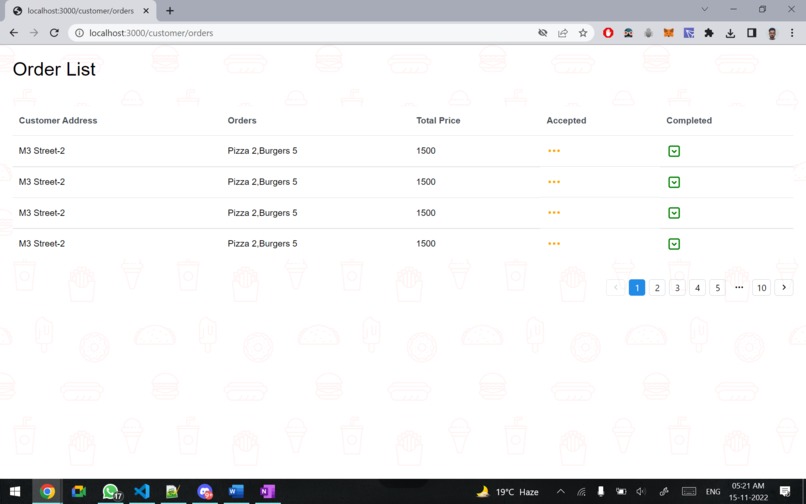Click the crossed-out eye icon in address bar
The width and height of the screenshot is (806, 504).
click(542, 33)
